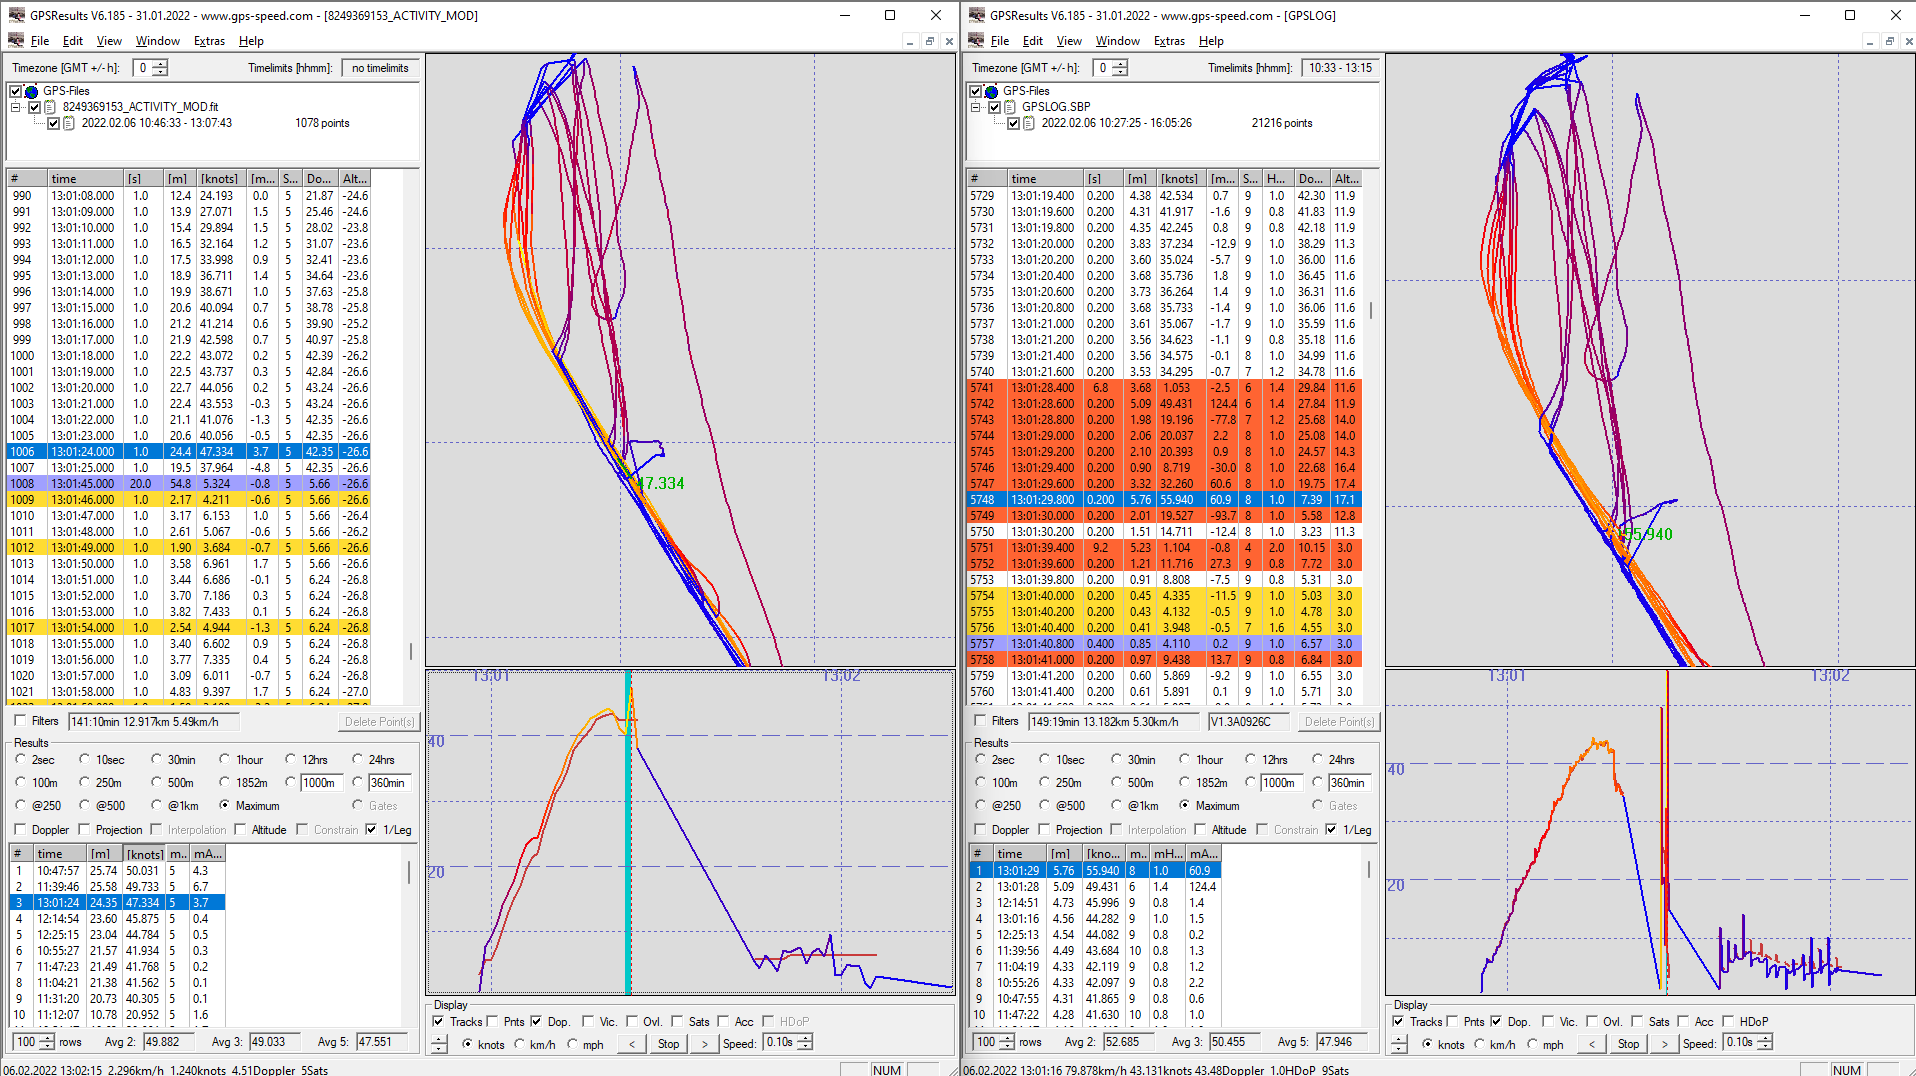Image resolution: width=1916 pixels, height=1076 pixels.
Task: Click cyan time cursor in left speed graph
Action: (628, 832)
